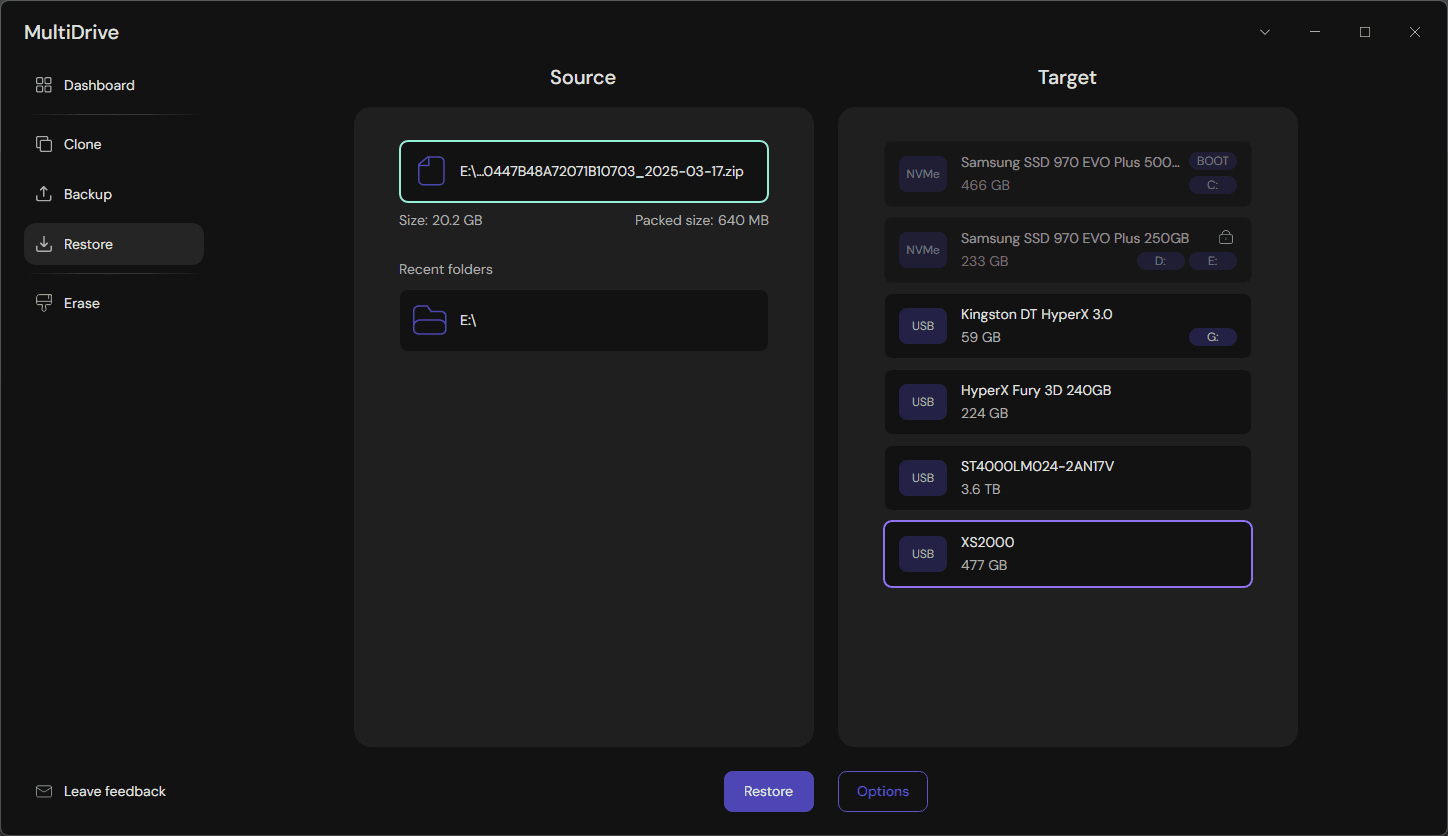
Task: Switch to the Clone section
Action: tap(83, 144)
